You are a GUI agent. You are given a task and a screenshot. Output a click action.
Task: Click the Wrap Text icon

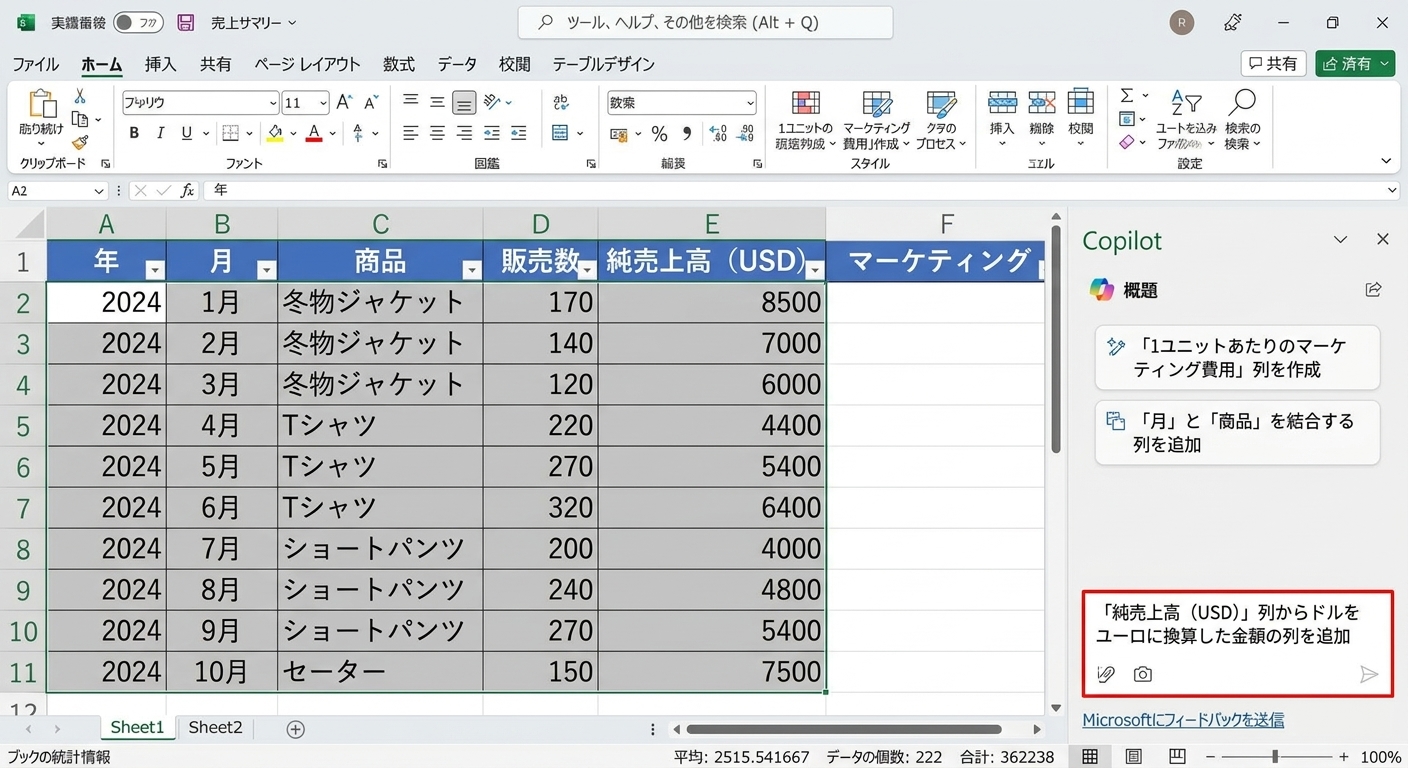coord(560,102)
